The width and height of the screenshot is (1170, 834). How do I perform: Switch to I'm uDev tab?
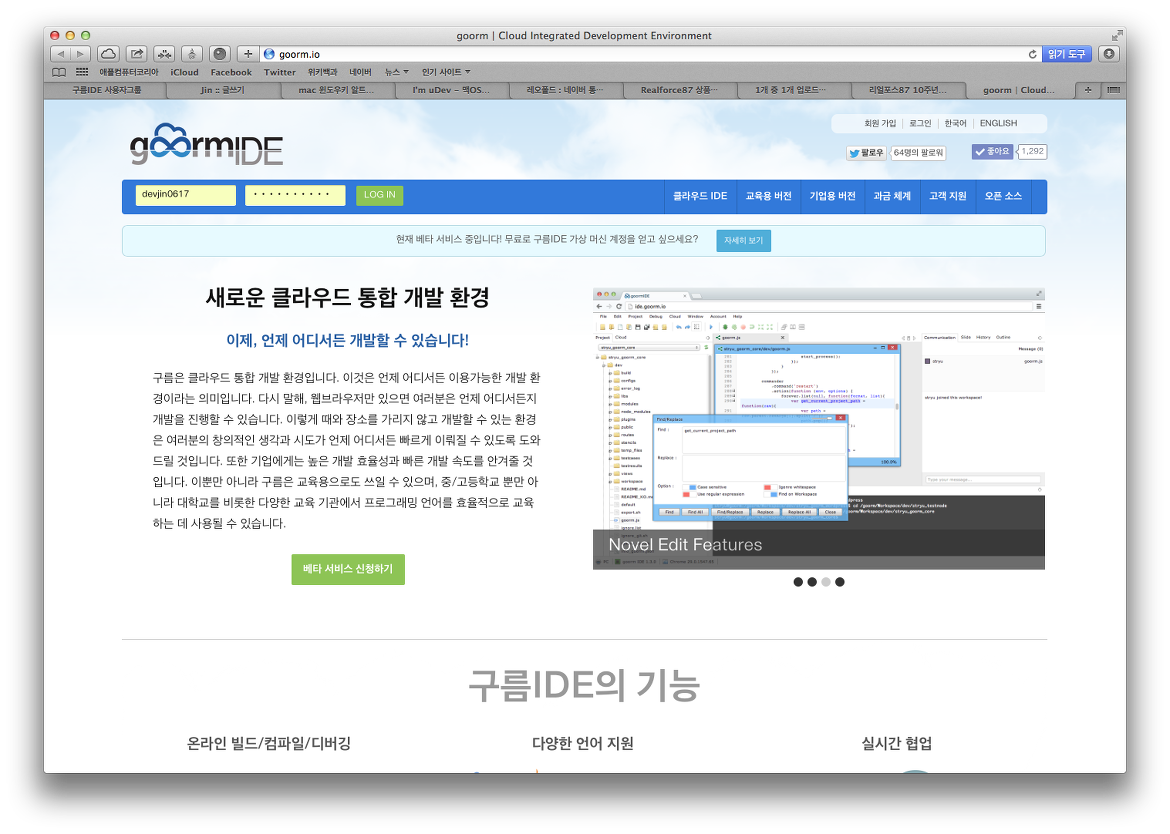[x=451, y=90]
